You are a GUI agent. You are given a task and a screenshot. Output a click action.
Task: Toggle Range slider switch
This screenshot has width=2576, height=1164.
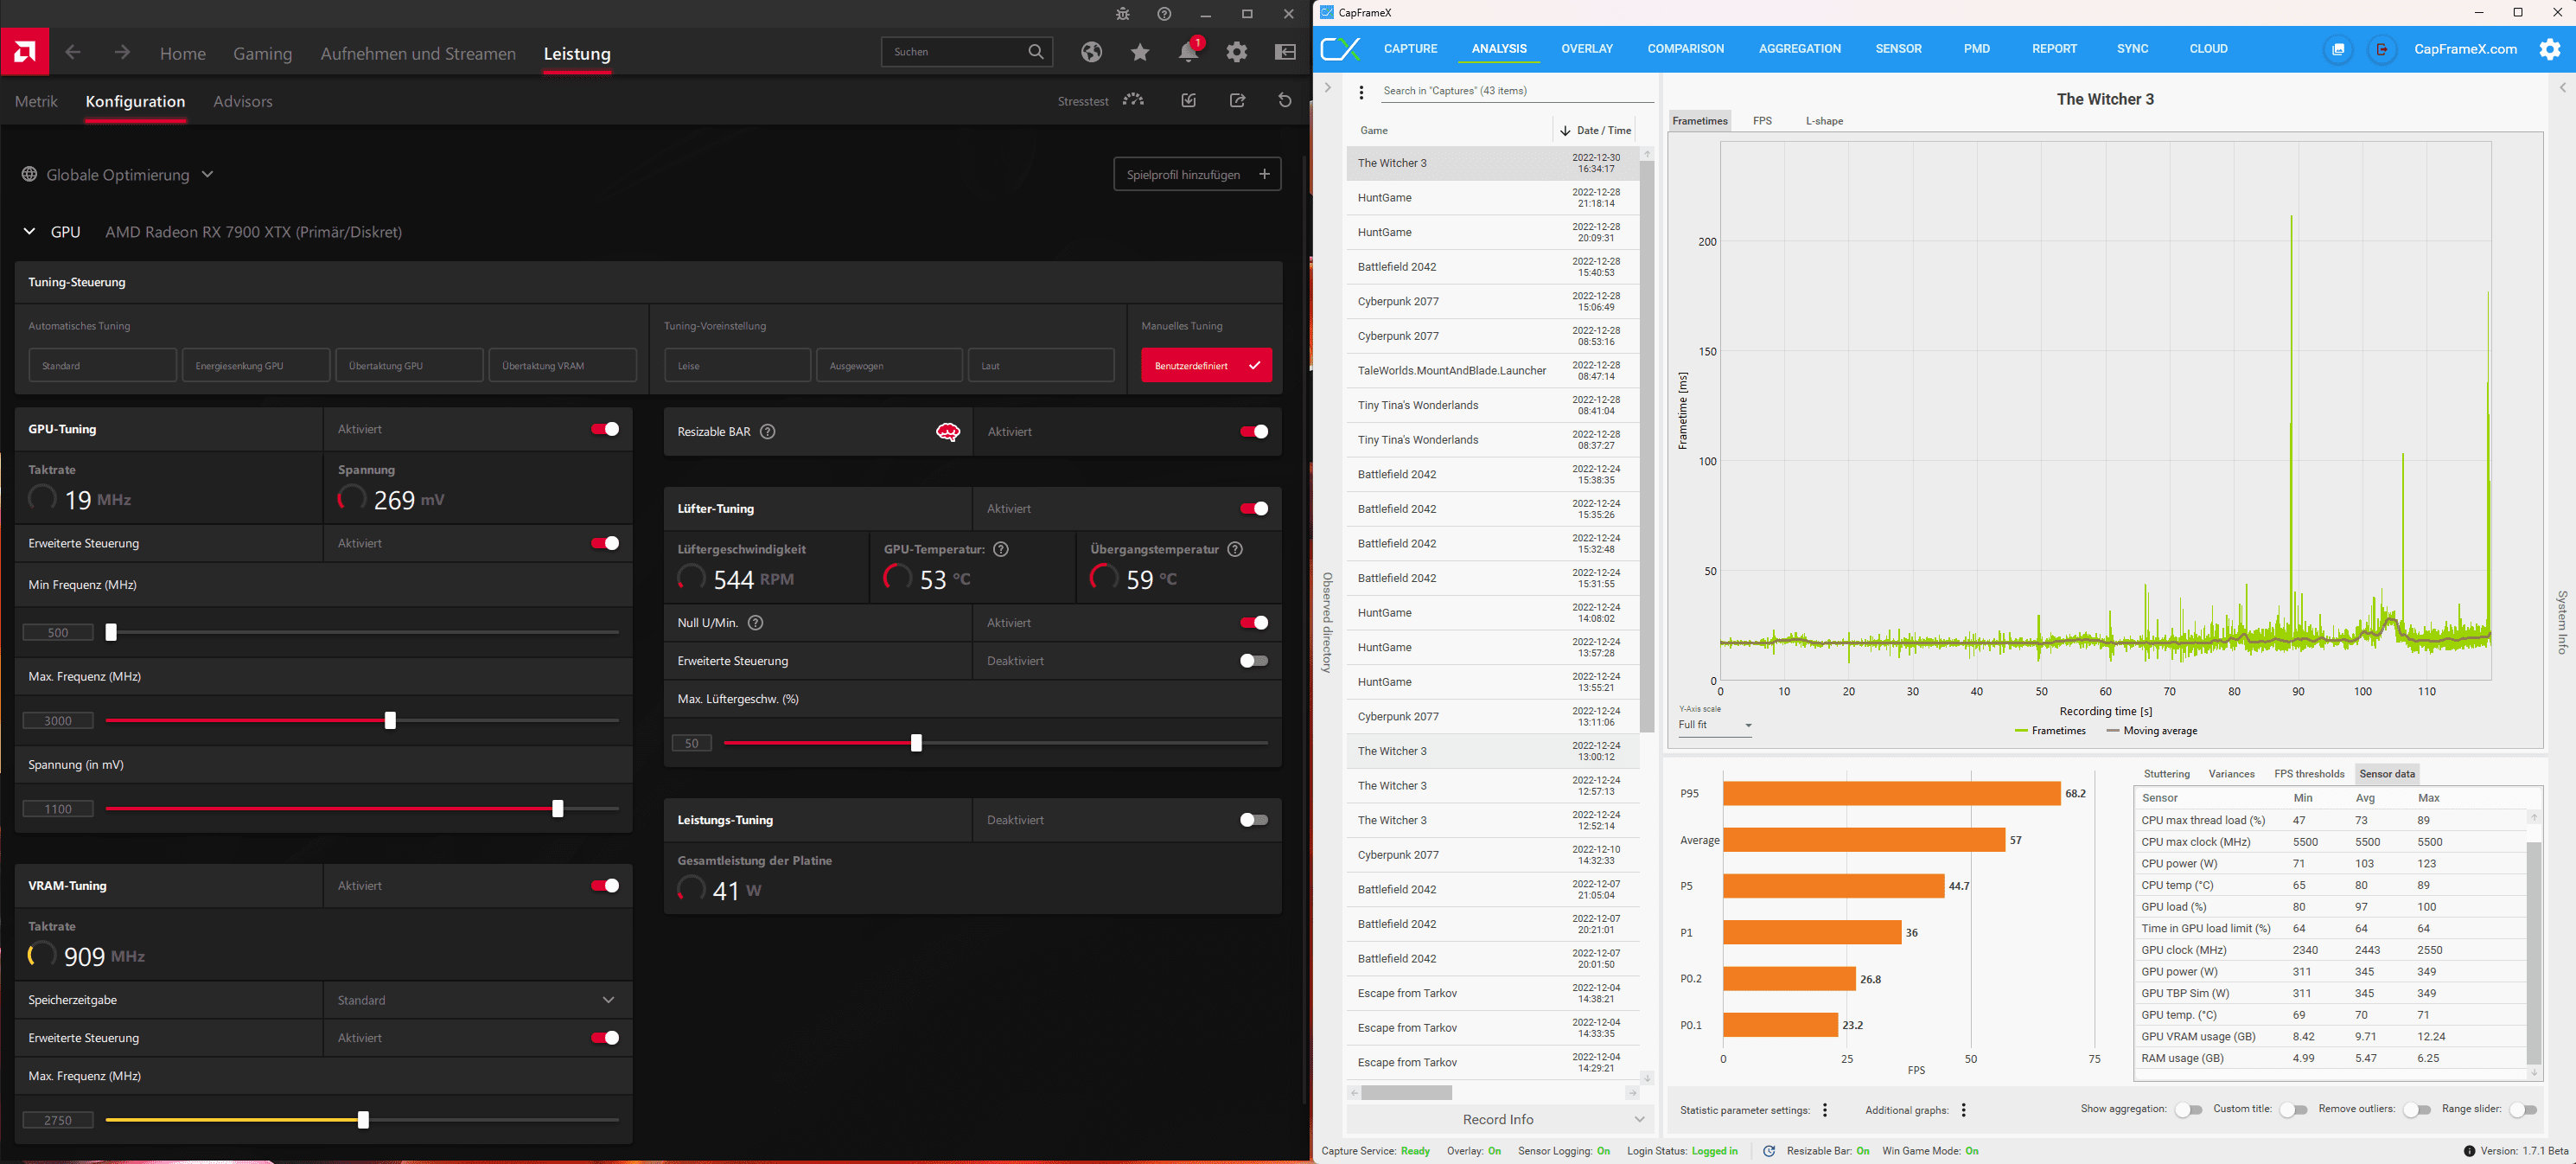(2523, 1110)
